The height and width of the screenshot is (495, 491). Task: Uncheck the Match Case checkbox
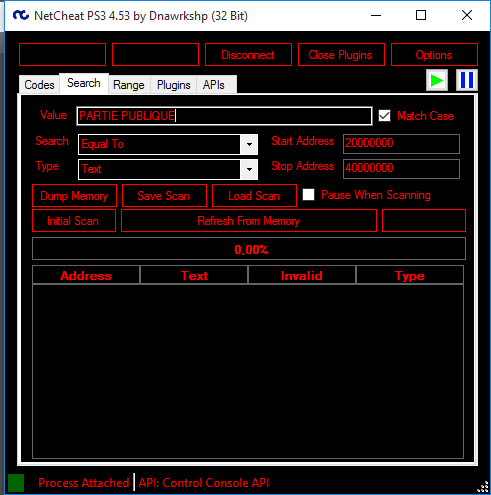point(384,116)
